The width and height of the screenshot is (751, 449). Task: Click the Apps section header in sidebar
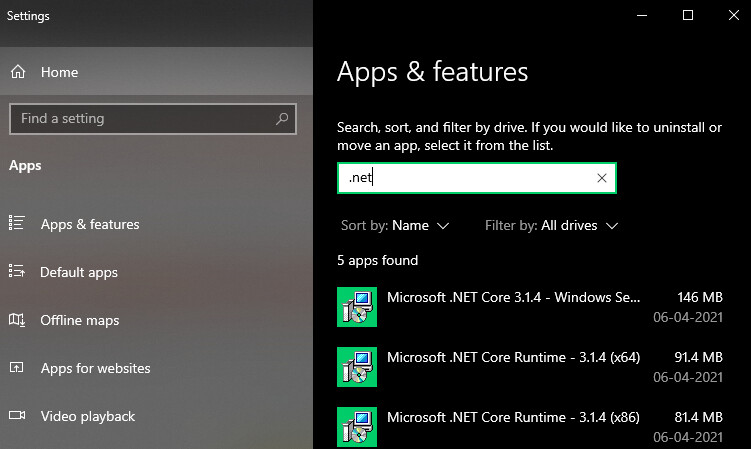pos(25,166)
